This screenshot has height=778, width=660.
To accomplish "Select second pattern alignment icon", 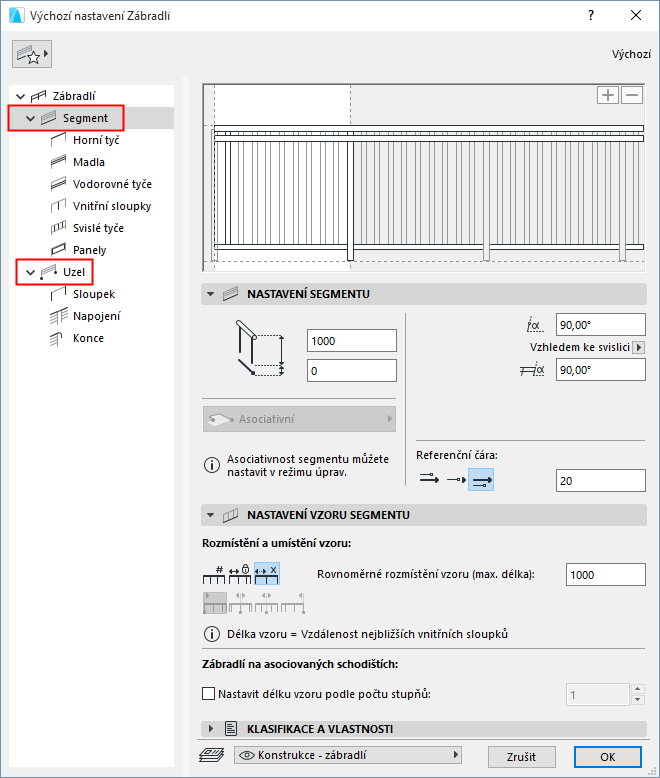I will 241,602.
